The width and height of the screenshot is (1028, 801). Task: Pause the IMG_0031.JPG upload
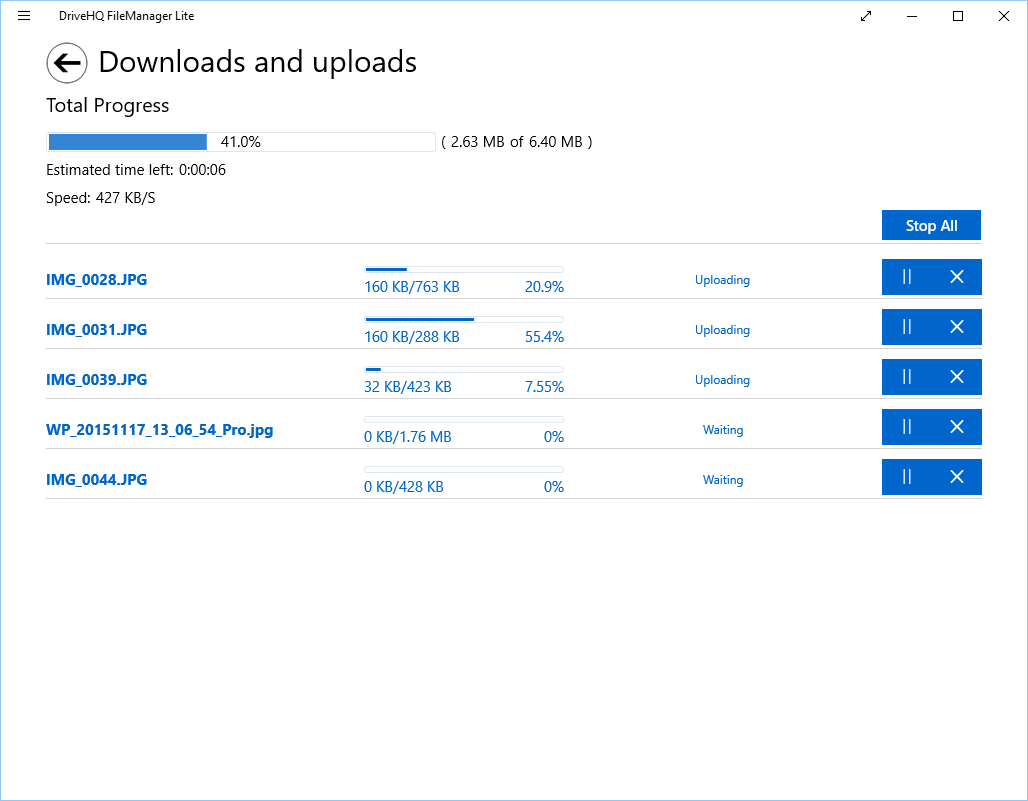coord(906,327)
